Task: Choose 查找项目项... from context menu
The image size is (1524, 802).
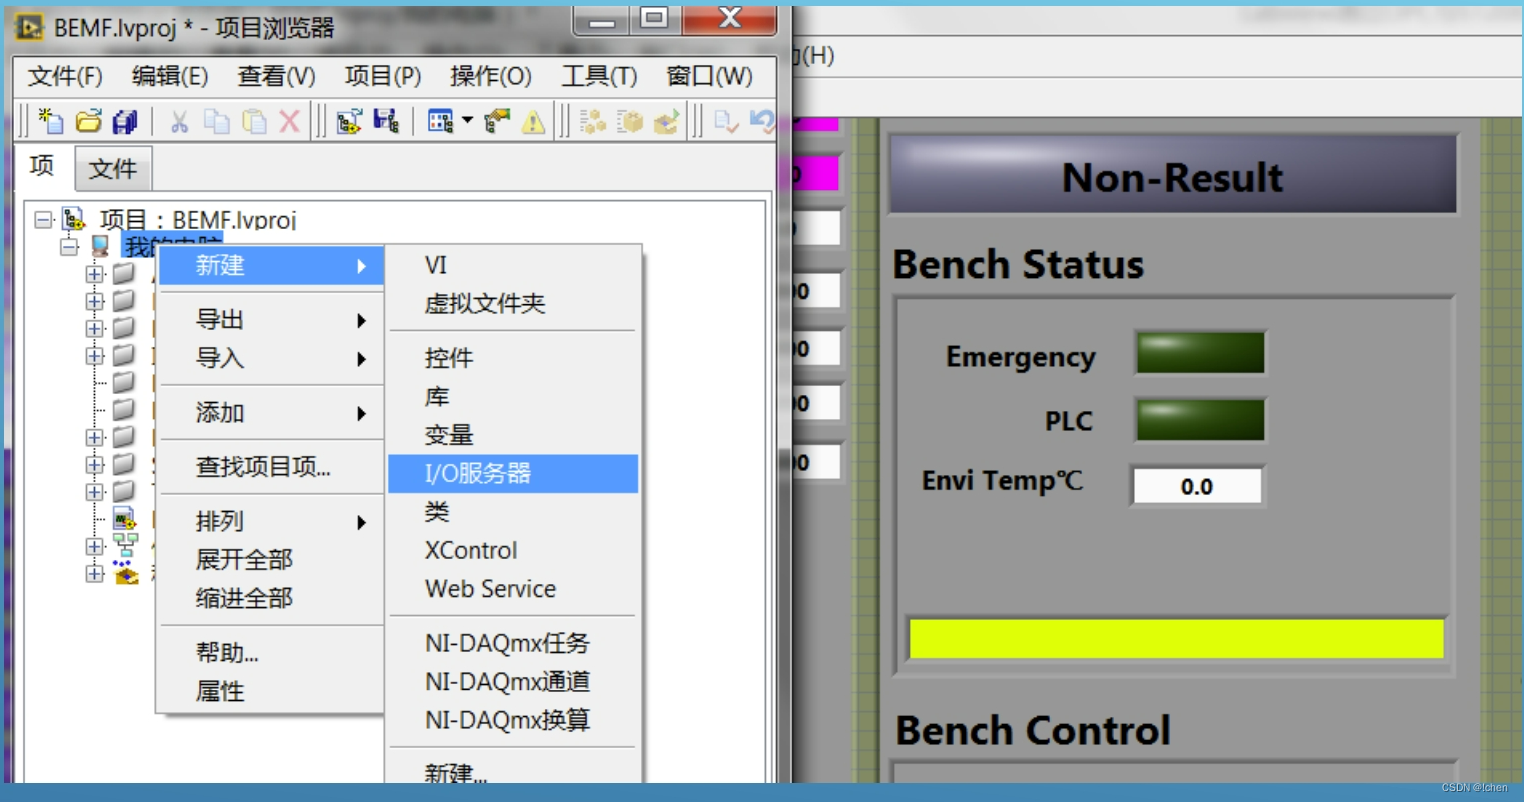Action: pyautogui.click(x=270, y=467)
